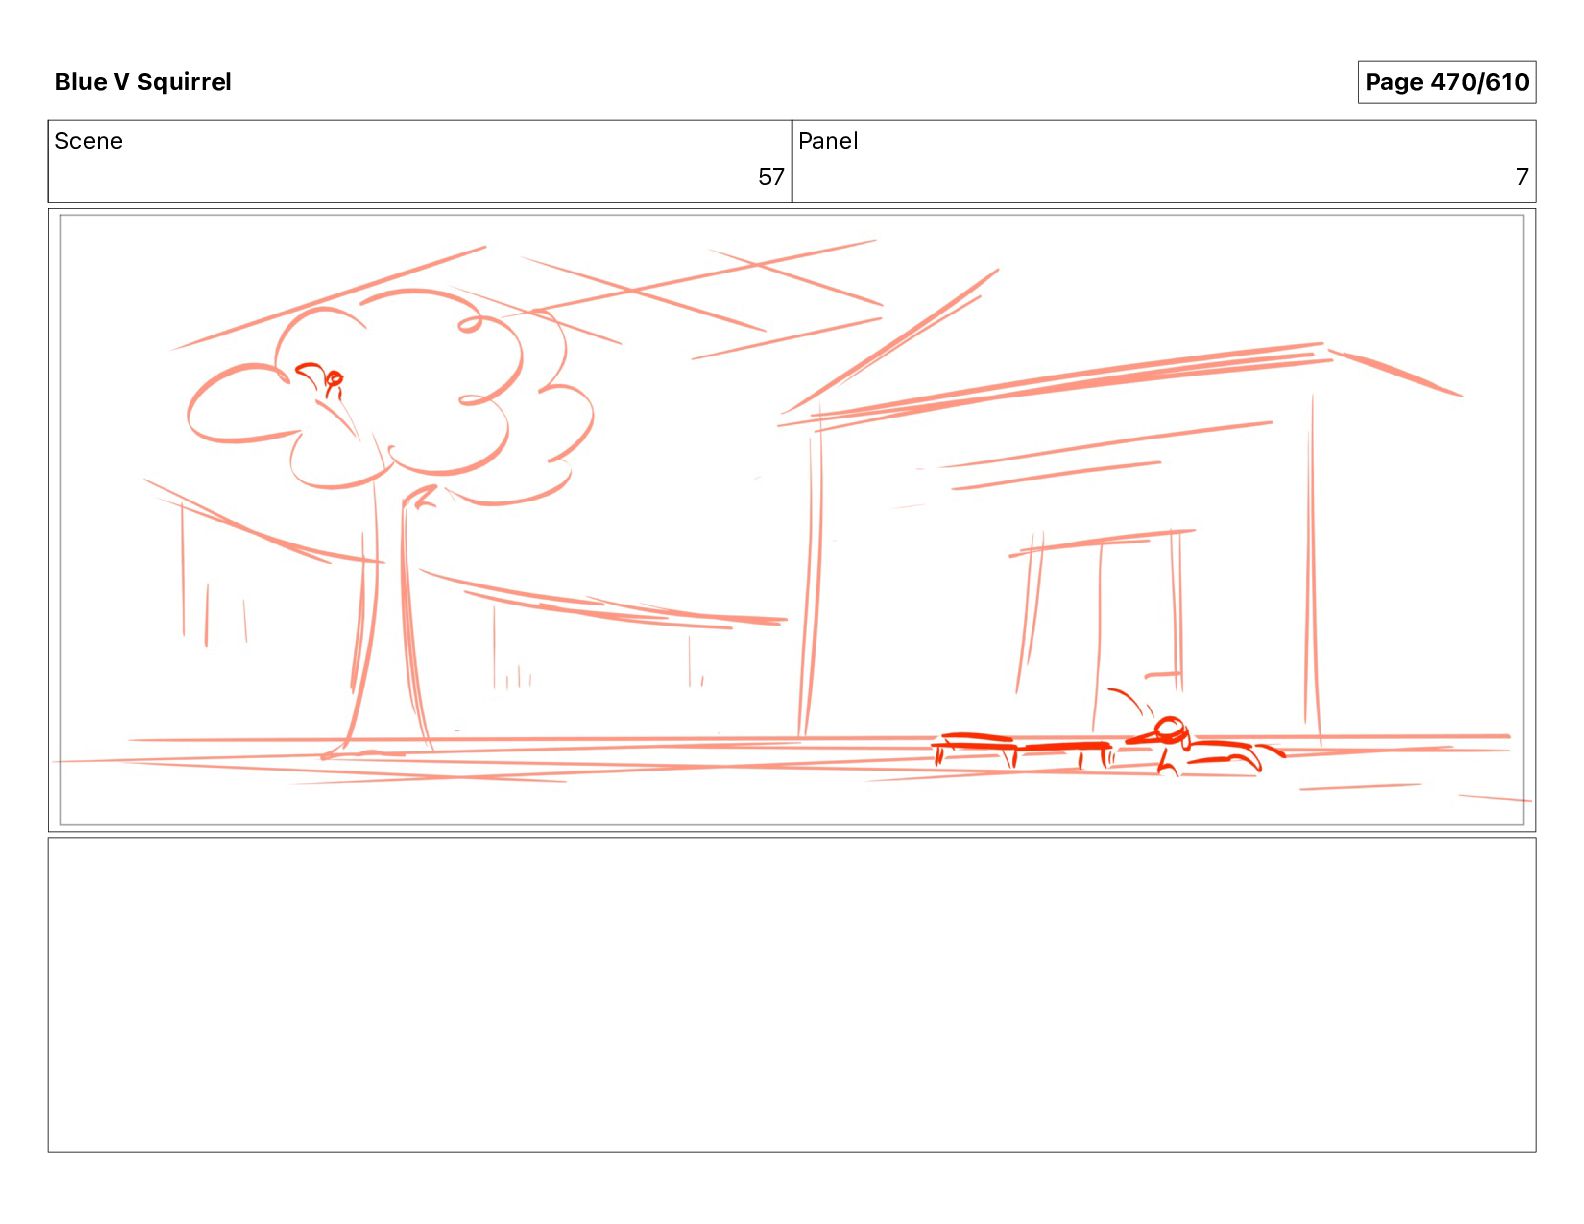
Task: Click the scene number '57'
Action: tap(771, 177)
